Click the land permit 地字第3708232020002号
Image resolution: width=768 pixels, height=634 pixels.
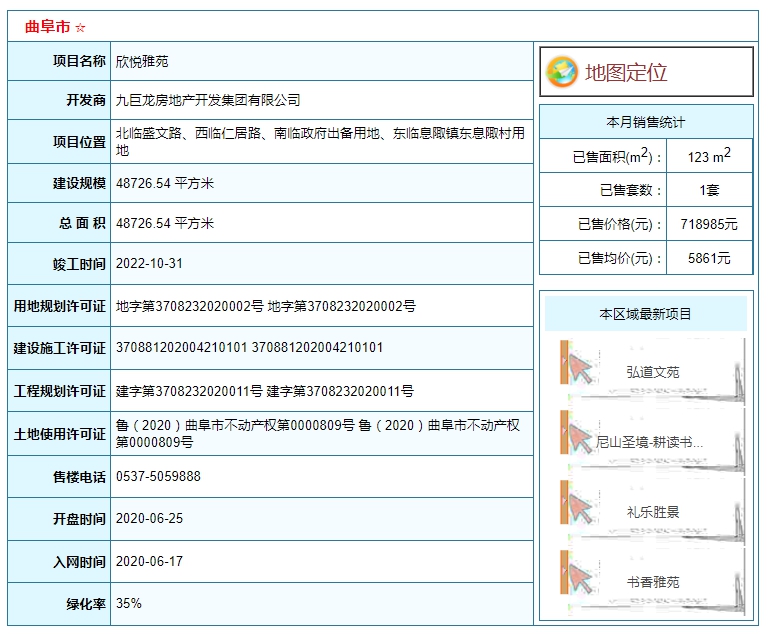pos(190,306)
